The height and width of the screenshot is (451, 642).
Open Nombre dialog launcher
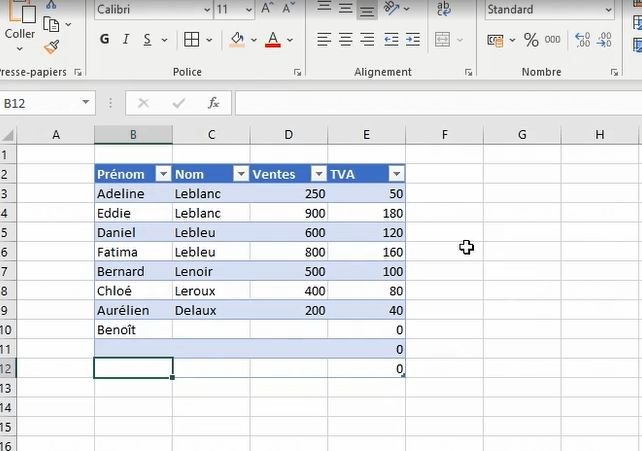[614, 72]
